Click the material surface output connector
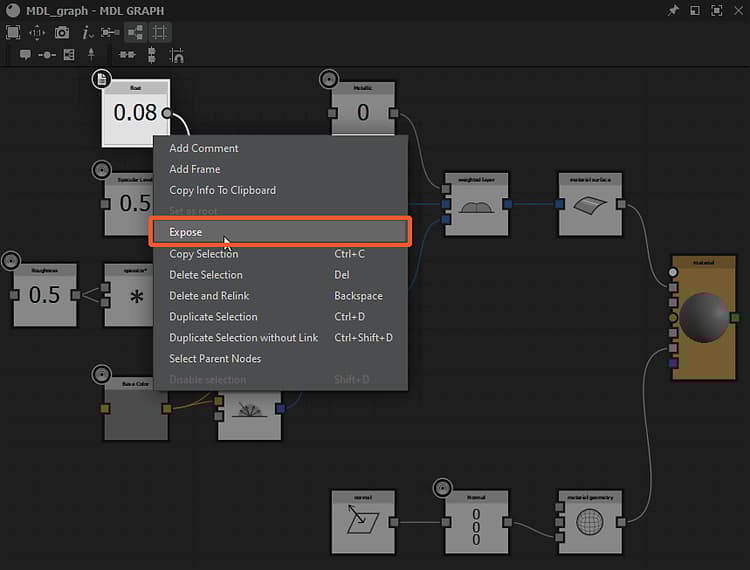Viewport: 750px width, 570px height. click(x=621, y=204)
